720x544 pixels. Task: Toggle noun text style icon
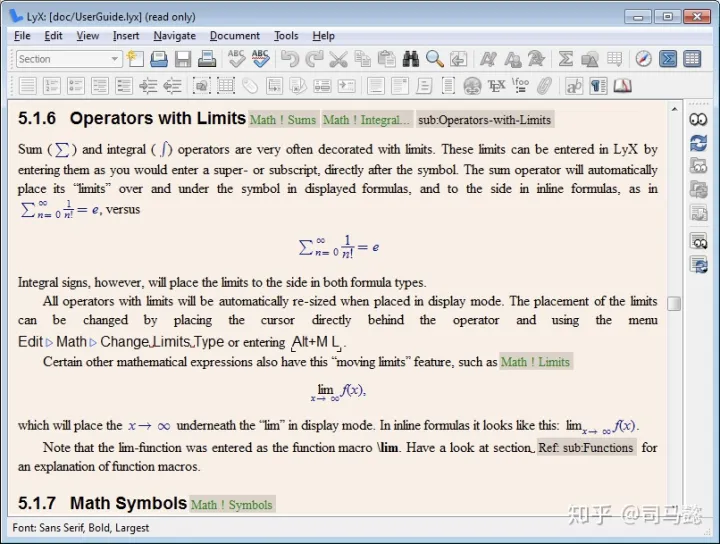(x=512, y=59)
